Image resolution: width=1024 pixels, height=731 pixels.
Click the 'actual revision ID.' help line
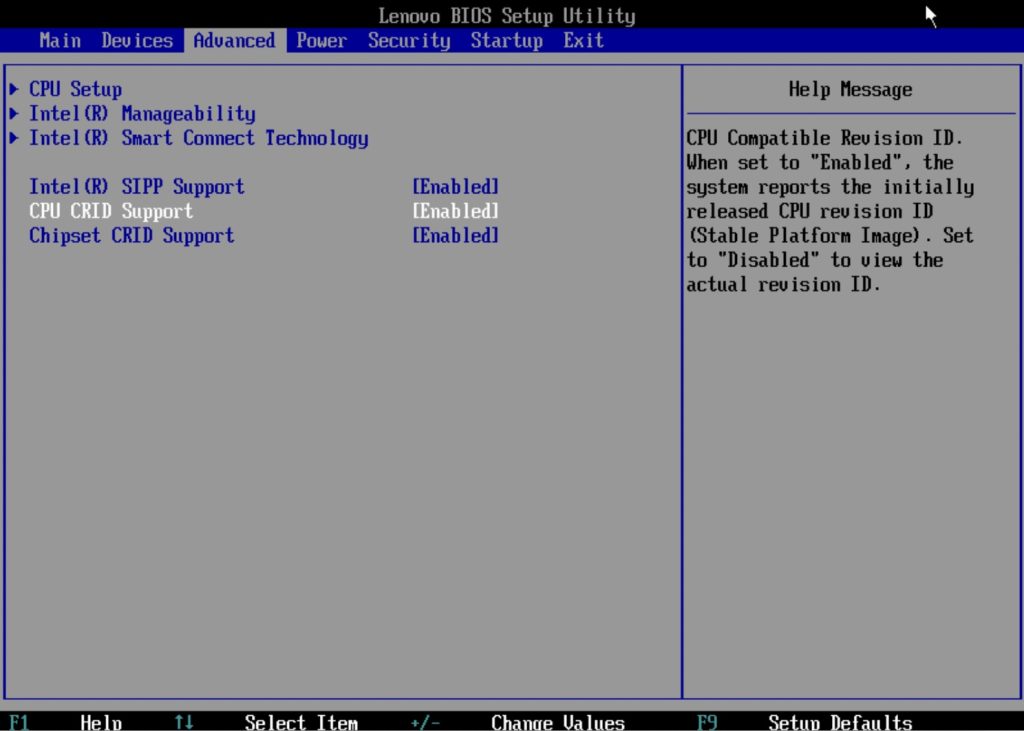coord(783,284)
